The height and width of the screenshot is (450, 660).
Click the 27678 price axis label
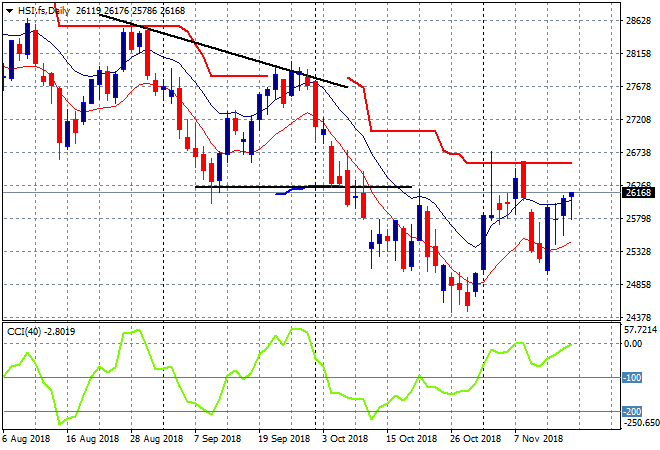tap(639, 87)
